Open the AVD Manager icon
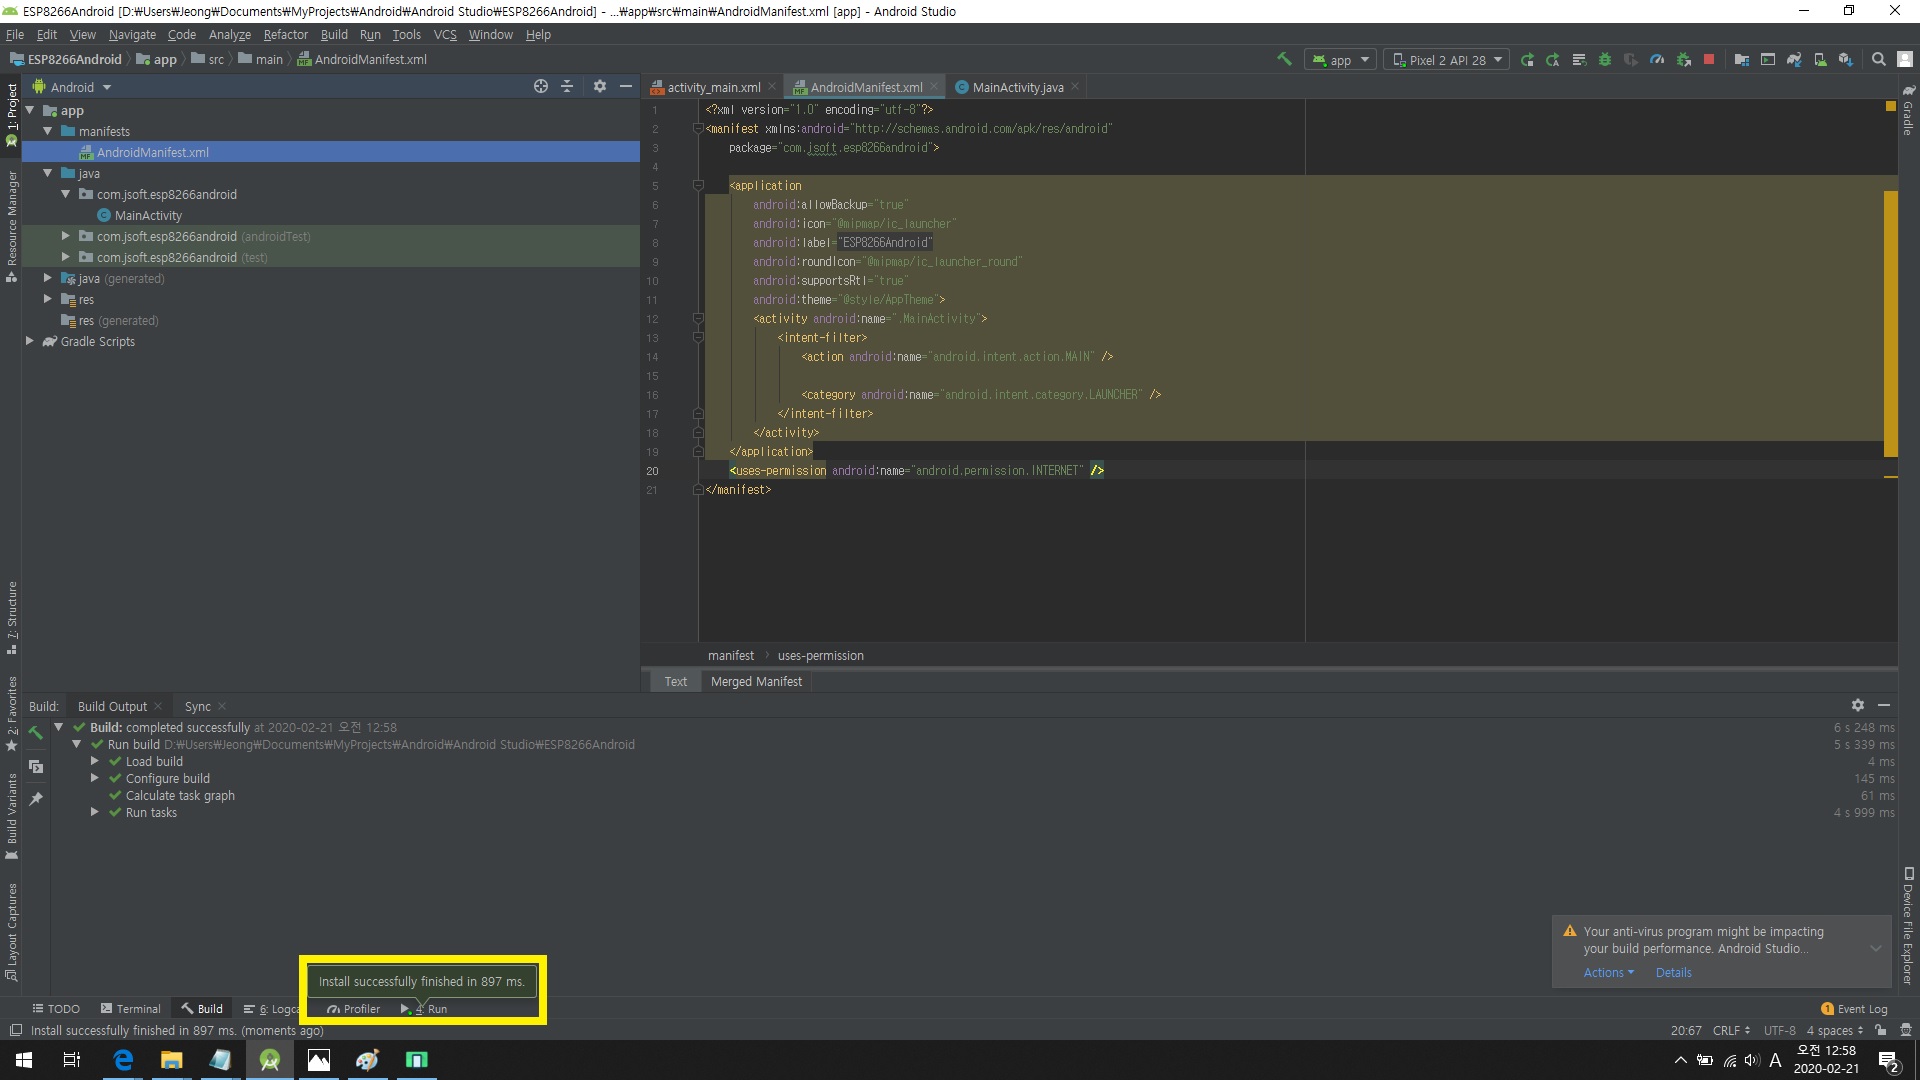Viewport: 1920px width, 1080px height. (x=1820, y=60)
